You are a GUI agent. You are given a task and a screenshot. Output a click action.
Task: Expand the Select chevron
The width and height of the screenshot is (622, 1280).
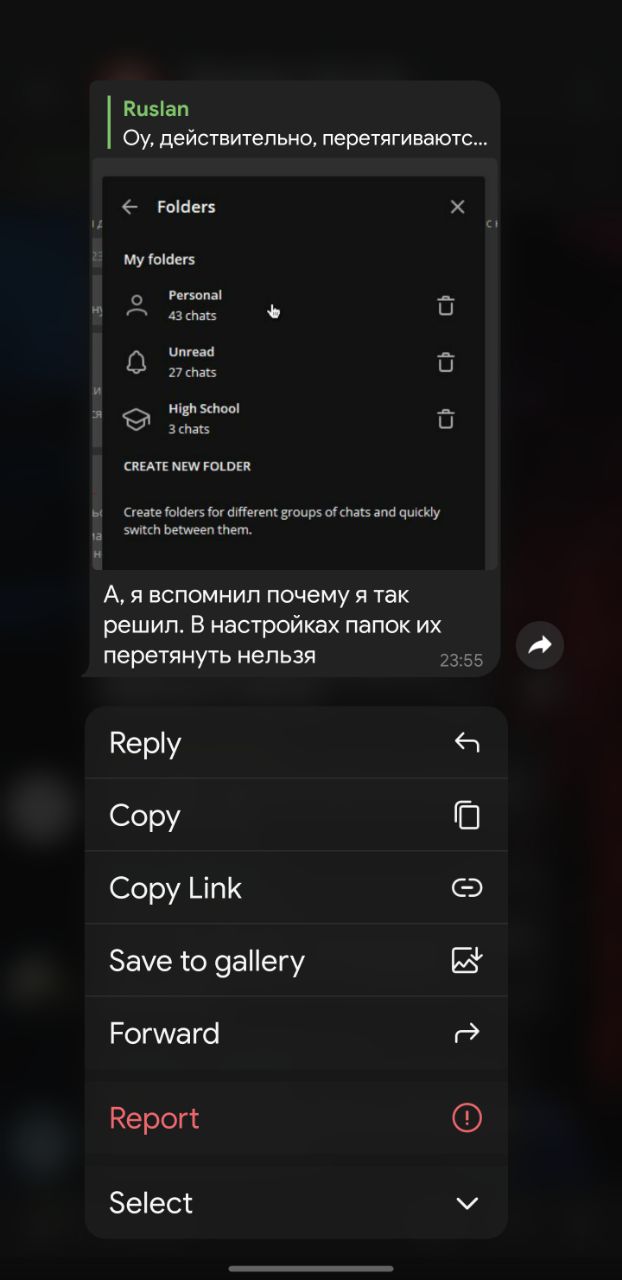pos(467,1203)
